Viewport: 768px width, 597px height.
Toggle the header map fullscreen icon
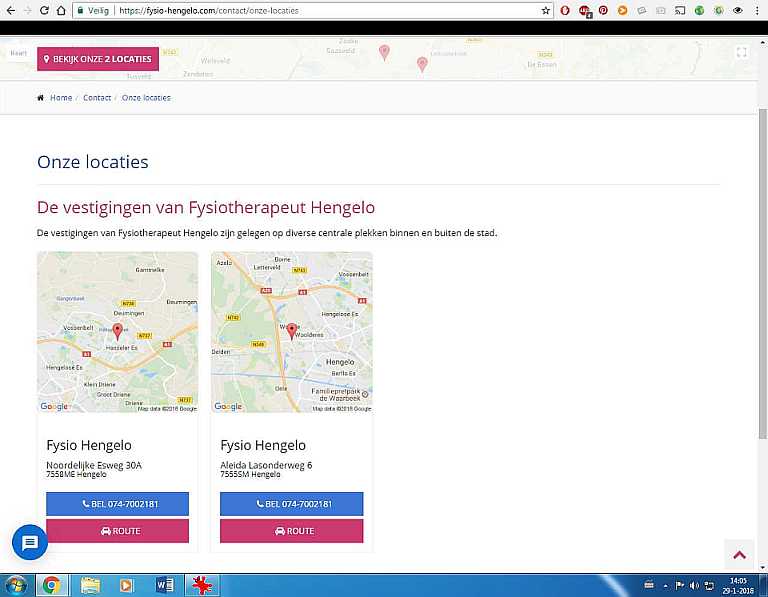point(742,52)
